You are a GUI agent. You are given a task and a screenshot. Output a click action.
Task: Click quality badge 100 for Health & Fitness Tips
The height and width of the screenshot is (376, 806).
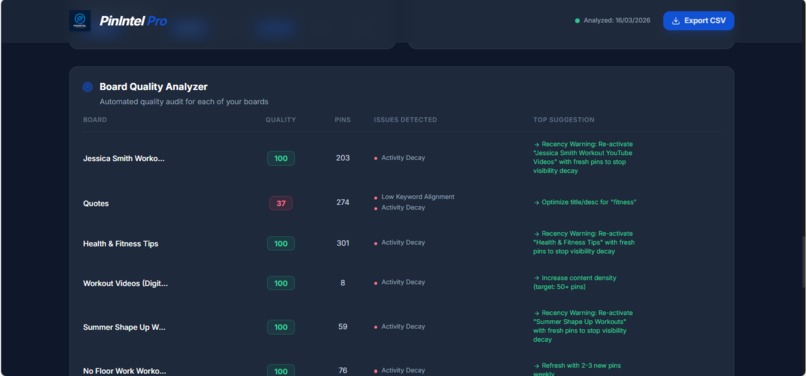[281, 244]
